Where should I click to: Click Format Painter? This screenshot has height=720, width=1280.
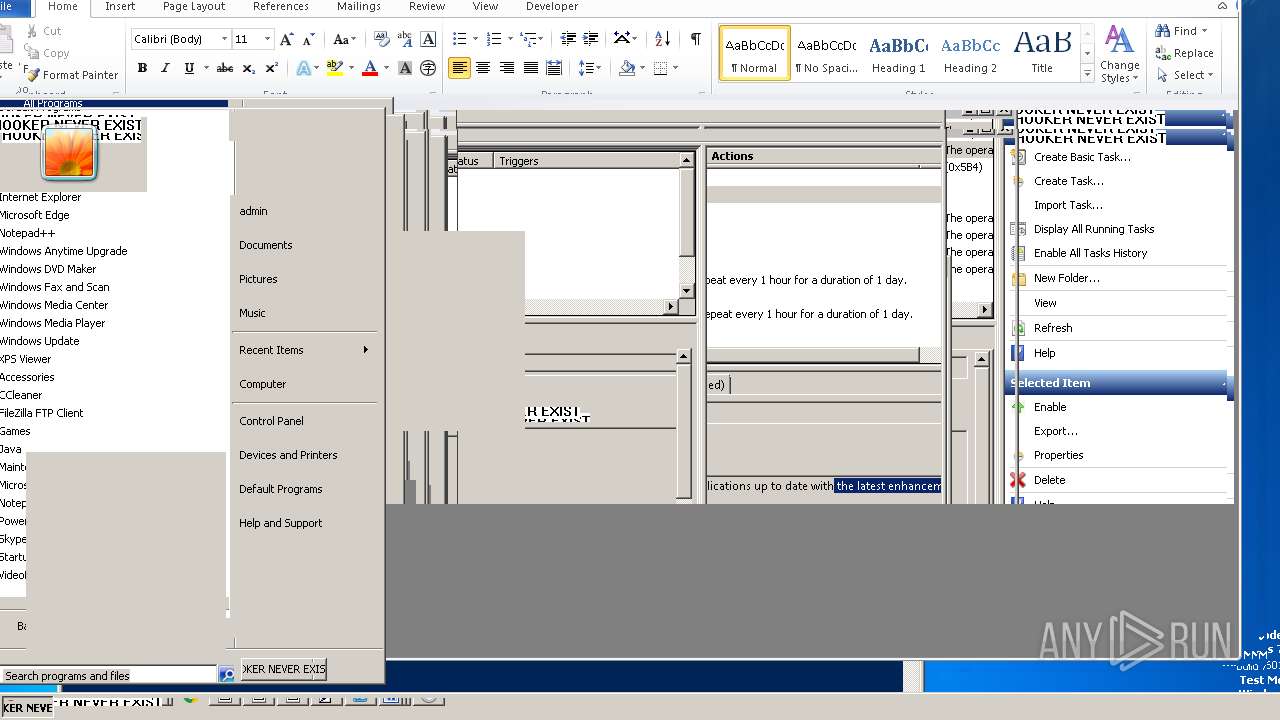tap(72, 75)
